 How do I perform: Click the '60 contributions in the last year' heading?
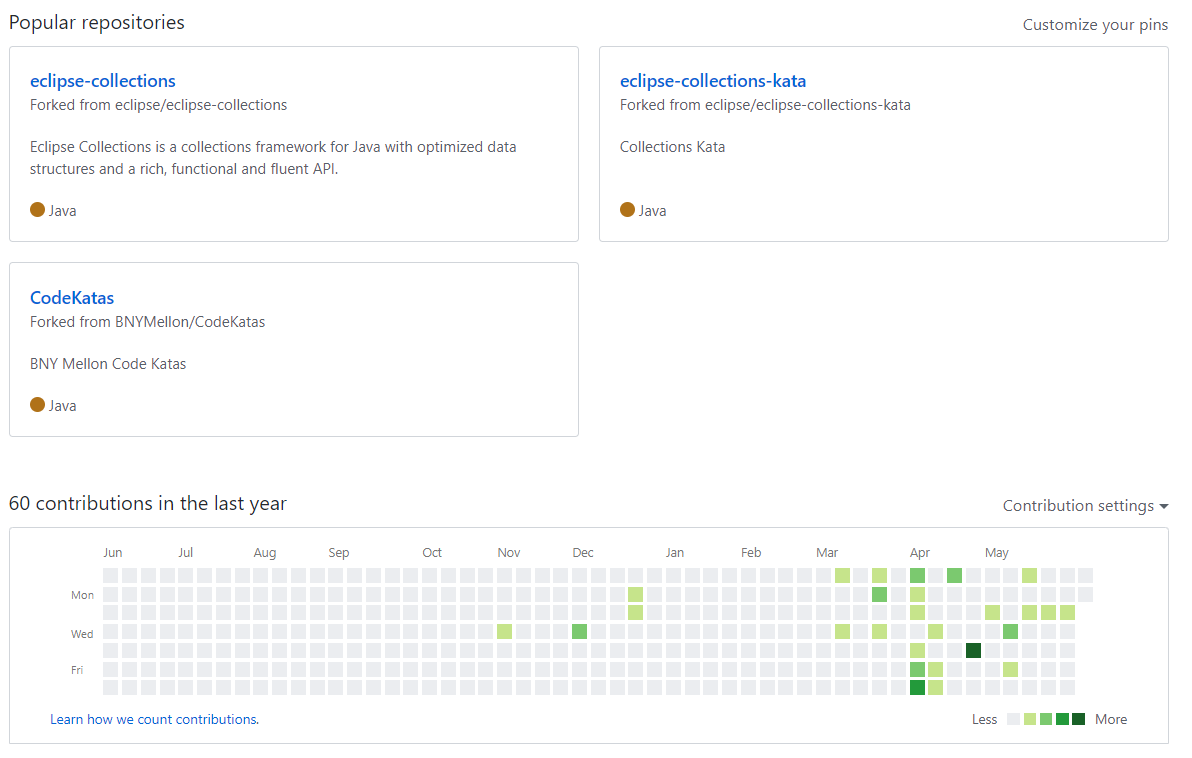147,503
